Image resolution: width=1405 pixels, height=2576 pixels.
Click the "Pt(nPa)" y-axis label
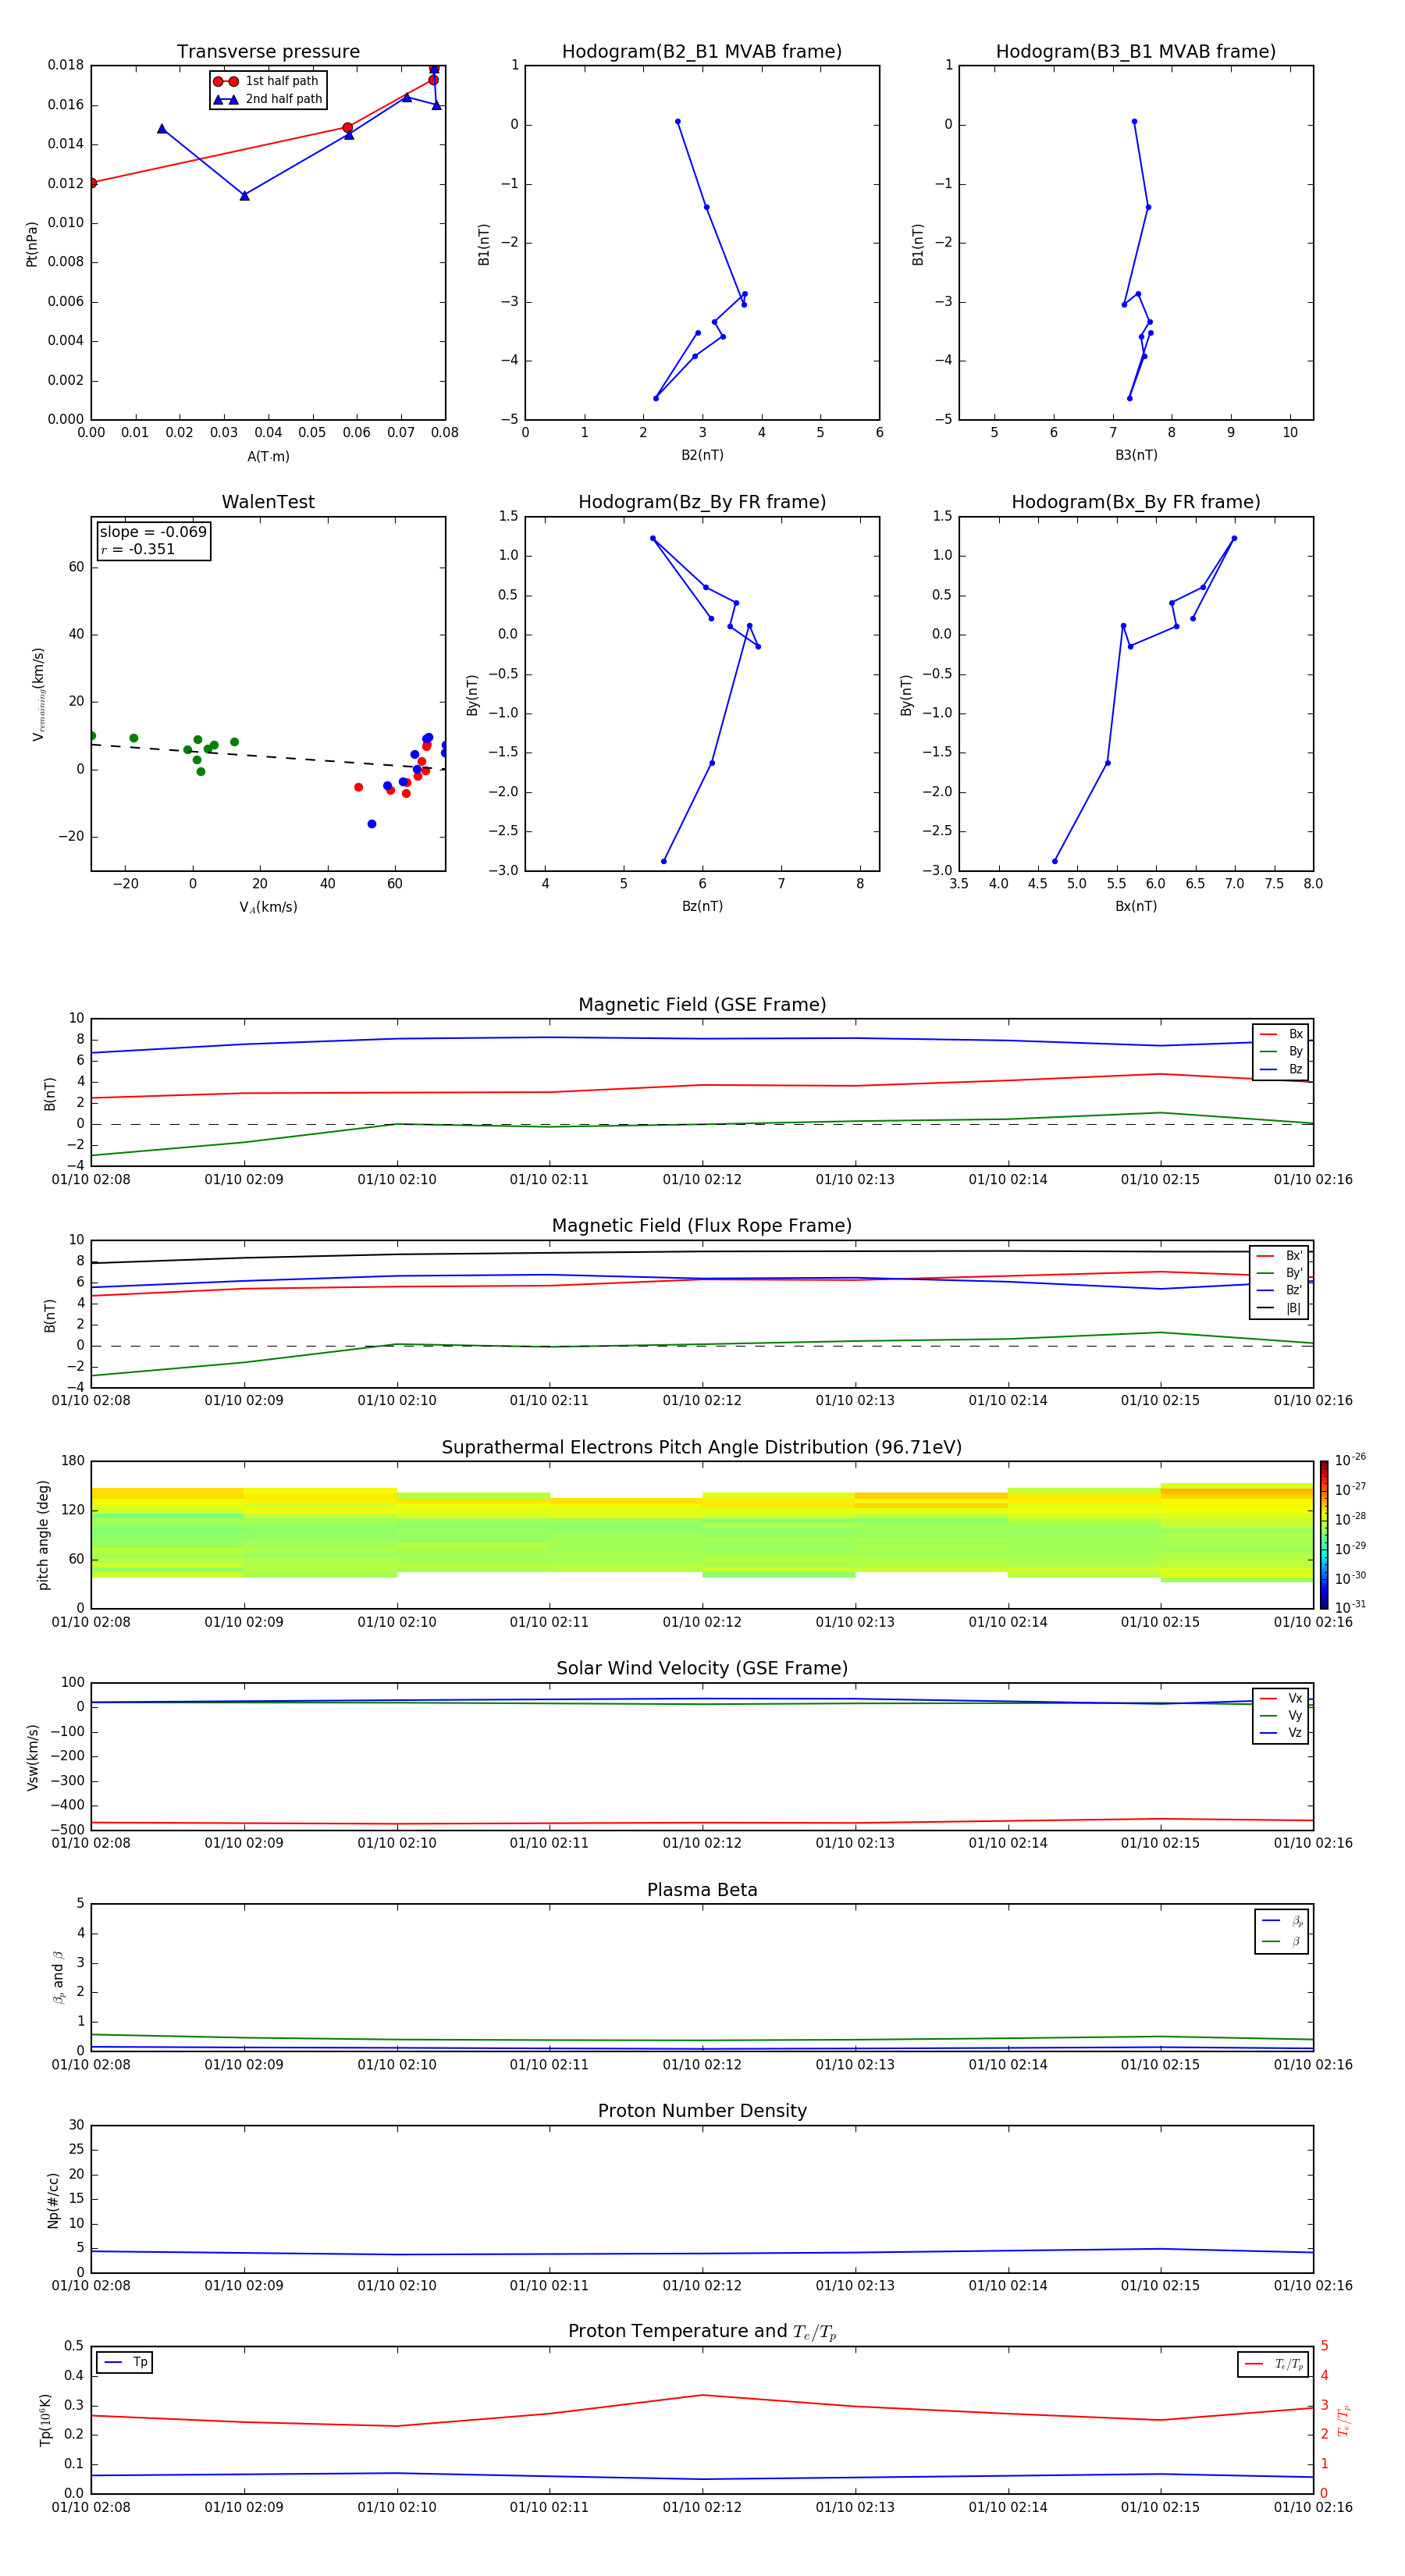(32, 244)
